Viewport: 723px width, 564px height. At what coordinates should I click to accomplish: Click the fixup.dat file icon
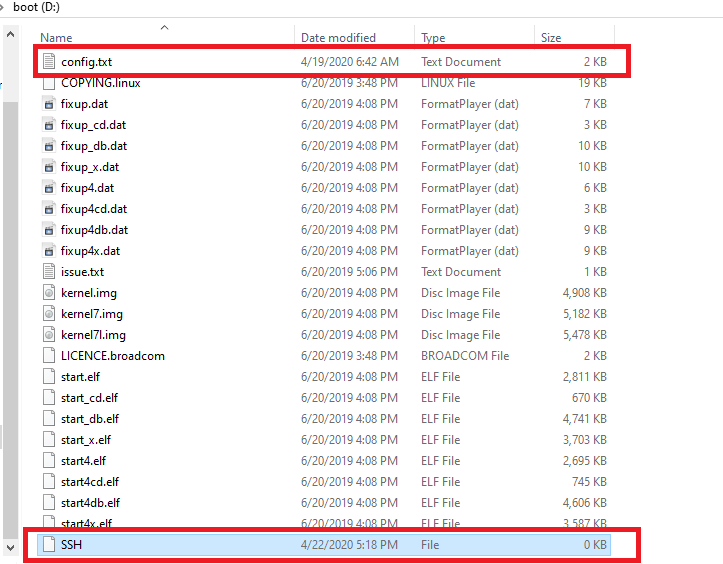[49, 104]
